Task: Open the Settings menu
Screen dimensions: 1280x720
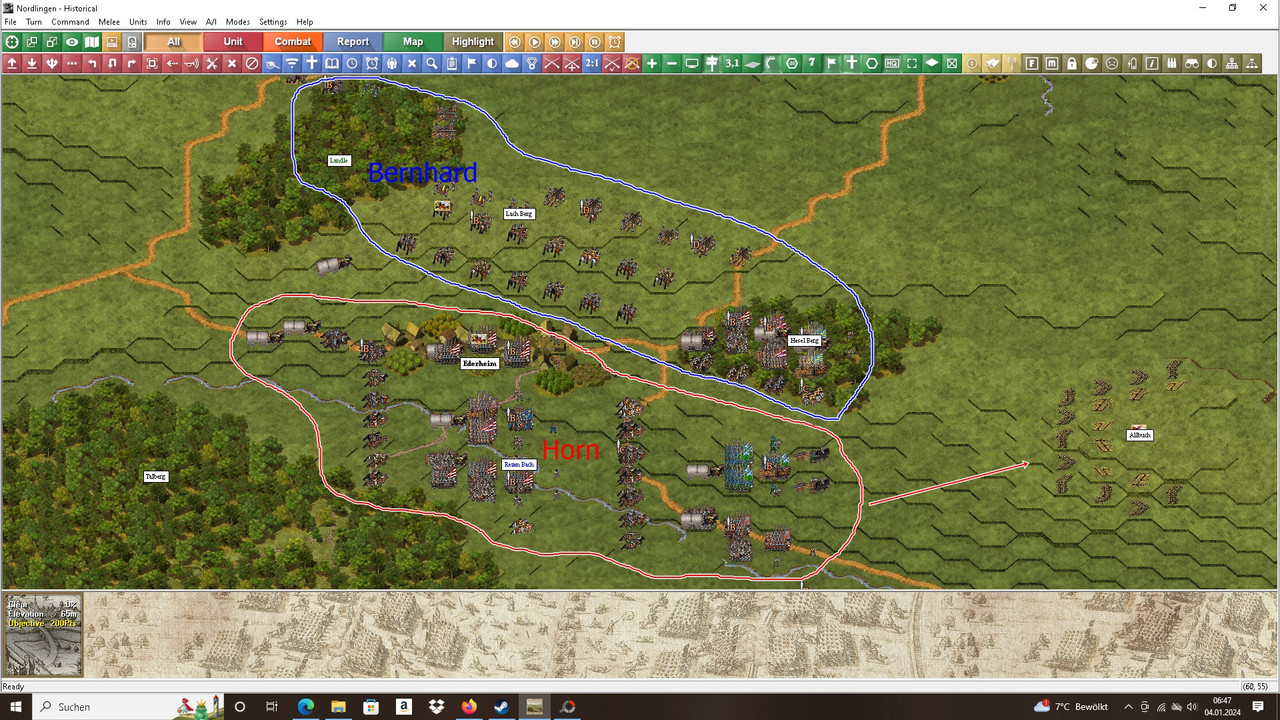Action: point(273,22)
